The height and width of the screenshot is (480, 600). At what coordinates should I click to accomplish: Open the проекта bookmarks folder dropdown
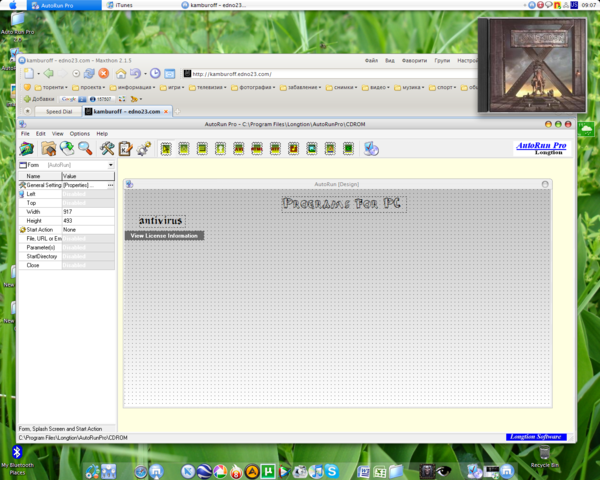pyautogui.click(x=88, y=87)
